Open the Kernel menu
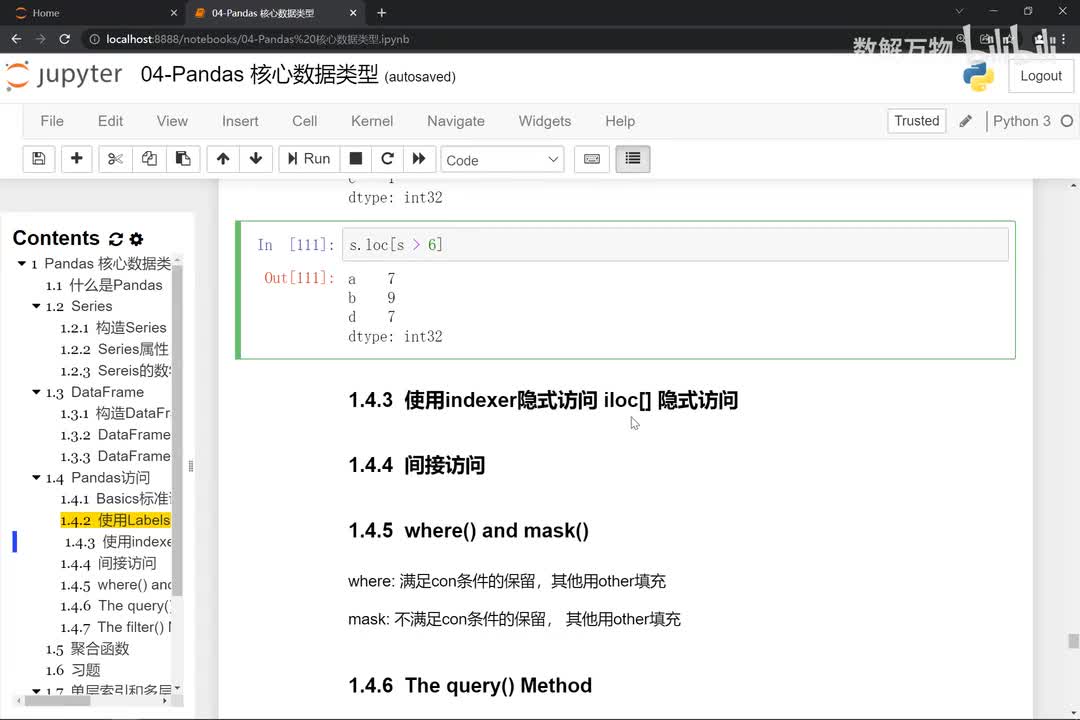 [x=372, y=121]
